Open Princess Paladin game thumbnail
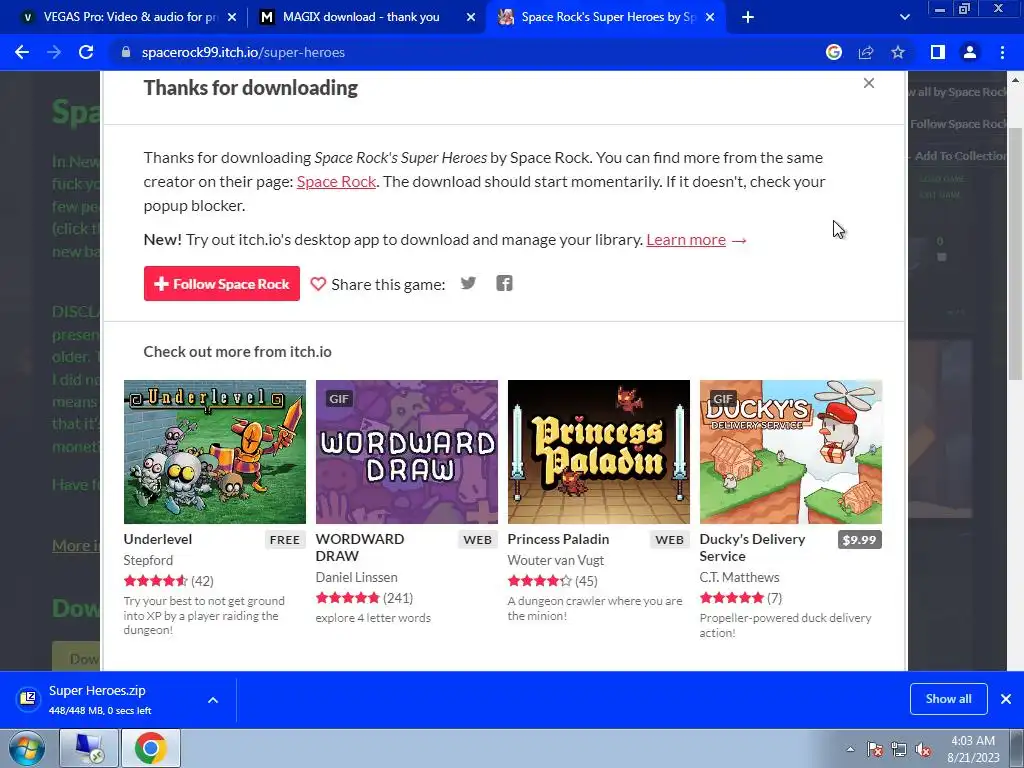Screen dimensions: 1024x768 click(599, 452)
